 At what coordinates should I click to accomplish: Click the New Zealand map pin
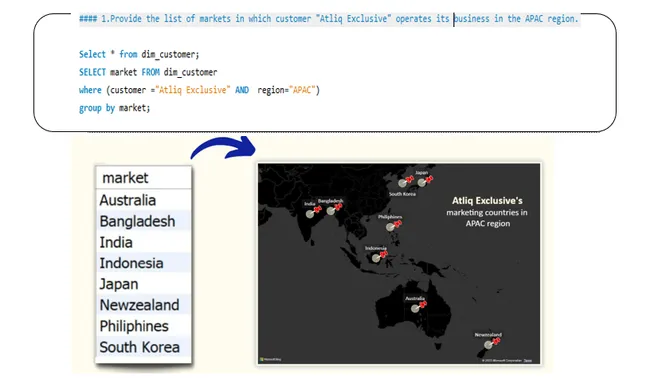point(492,343)
